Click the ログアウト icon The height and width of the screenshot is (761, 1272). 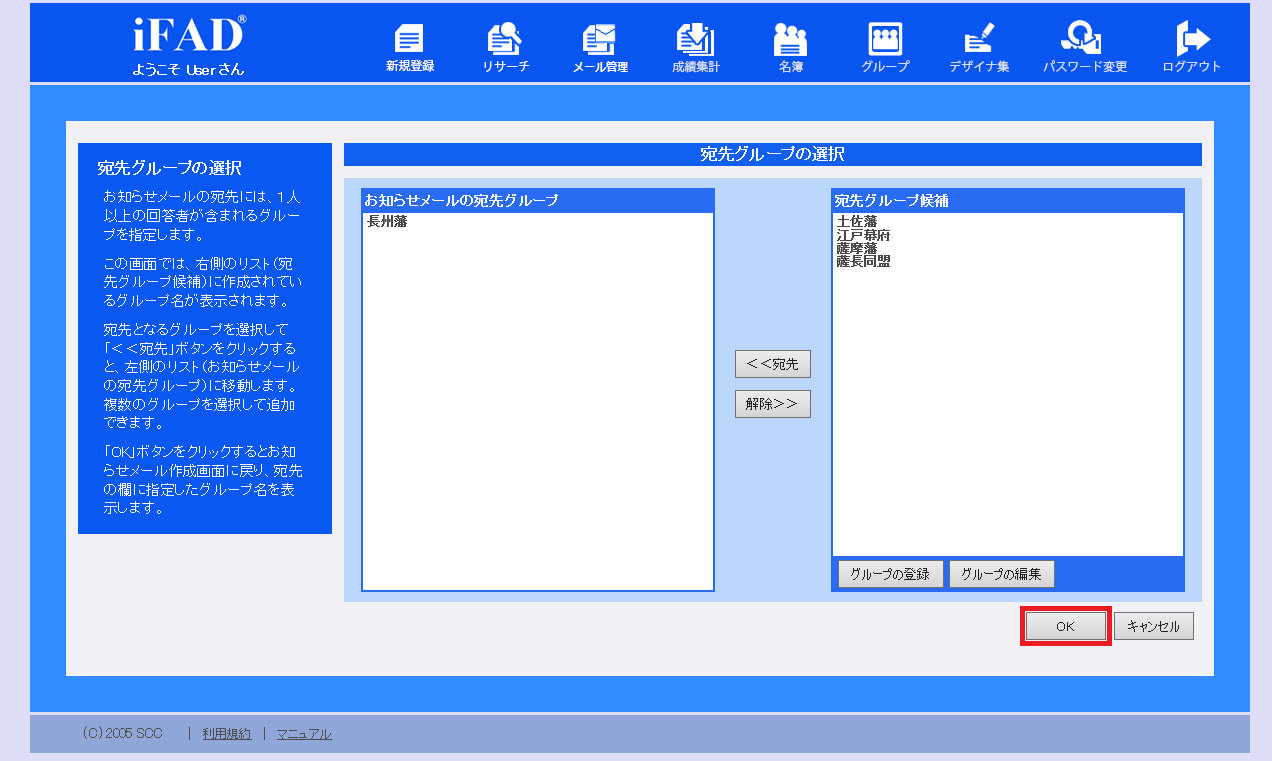(x=1192, y=48)
